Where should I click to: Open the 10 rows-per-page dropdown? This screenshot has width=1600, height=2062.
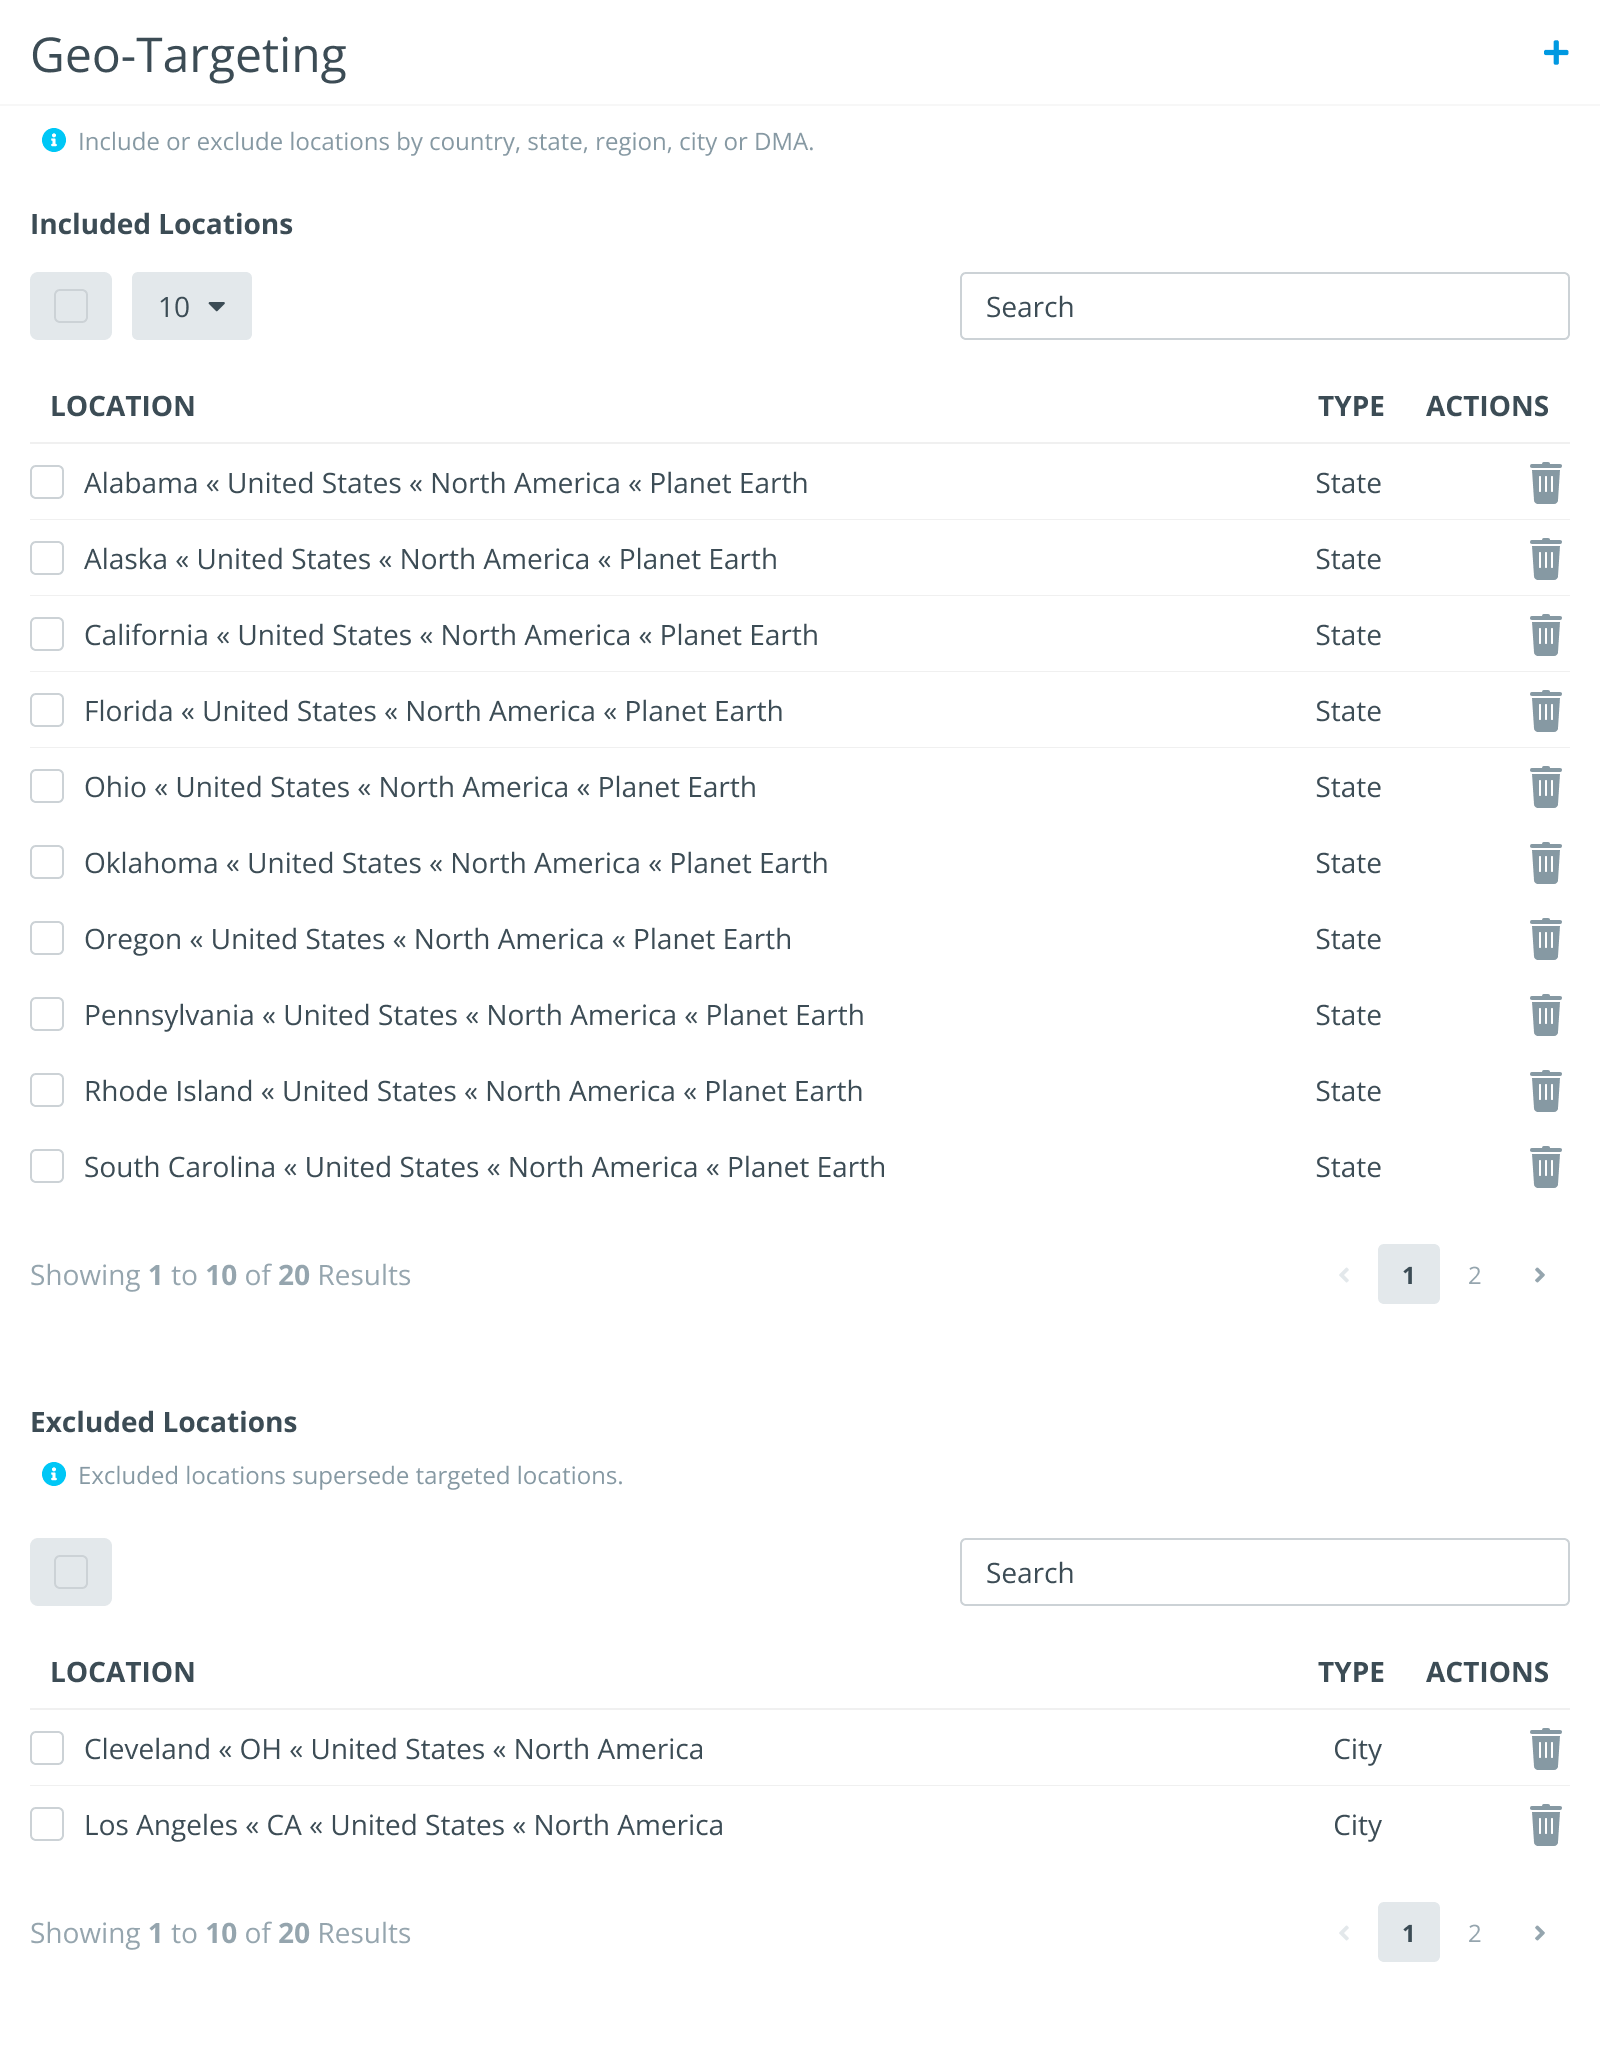tap(192, 306)
